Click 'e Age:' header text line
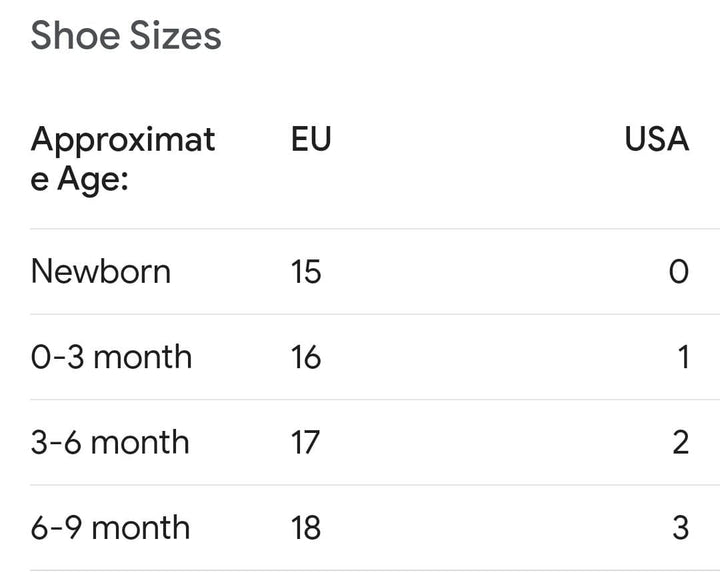Image resolution: width=720 pixels, height=583 pixels. tap(80, 183)
